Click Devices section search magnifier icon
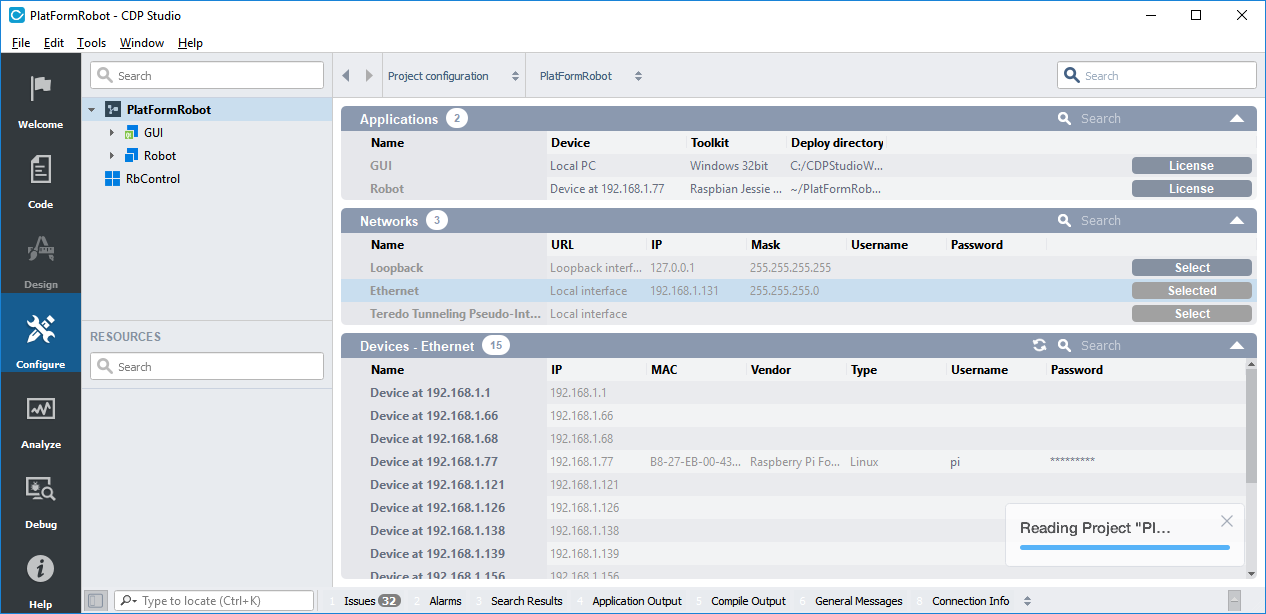This screenshot has width=1266, height=614. click(x=1065, y=346)
